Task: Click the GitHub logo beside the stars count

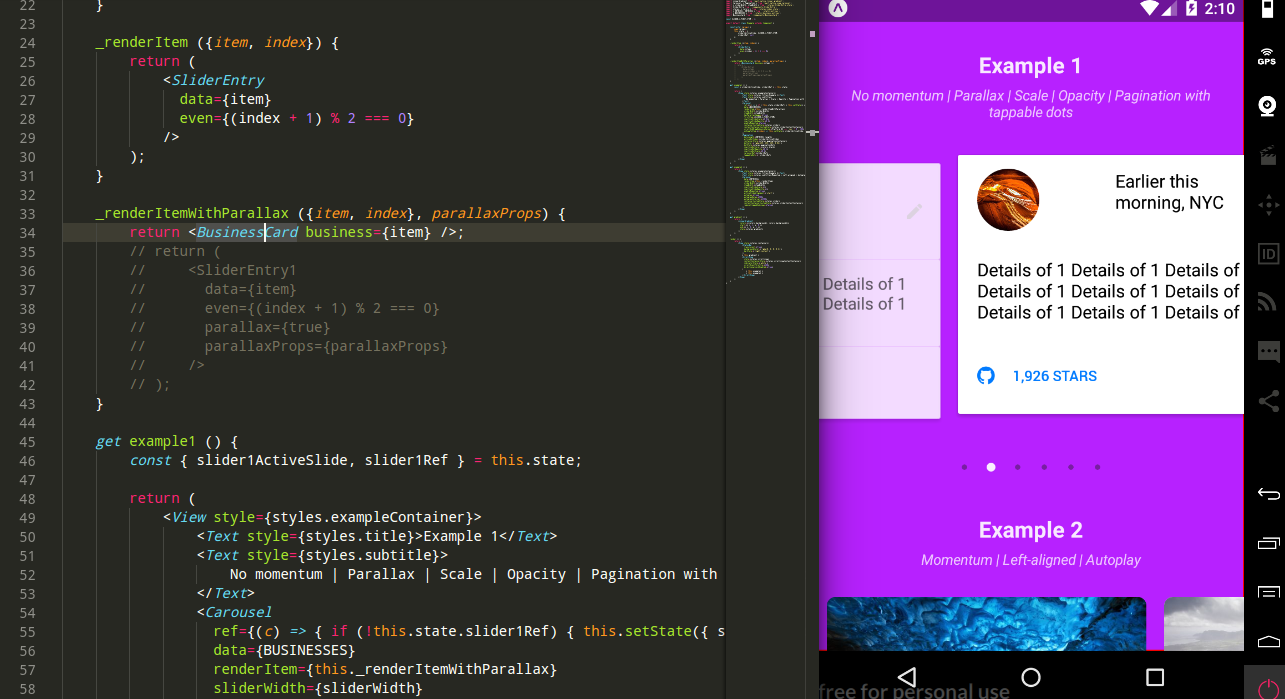Action: coord(986,375)
